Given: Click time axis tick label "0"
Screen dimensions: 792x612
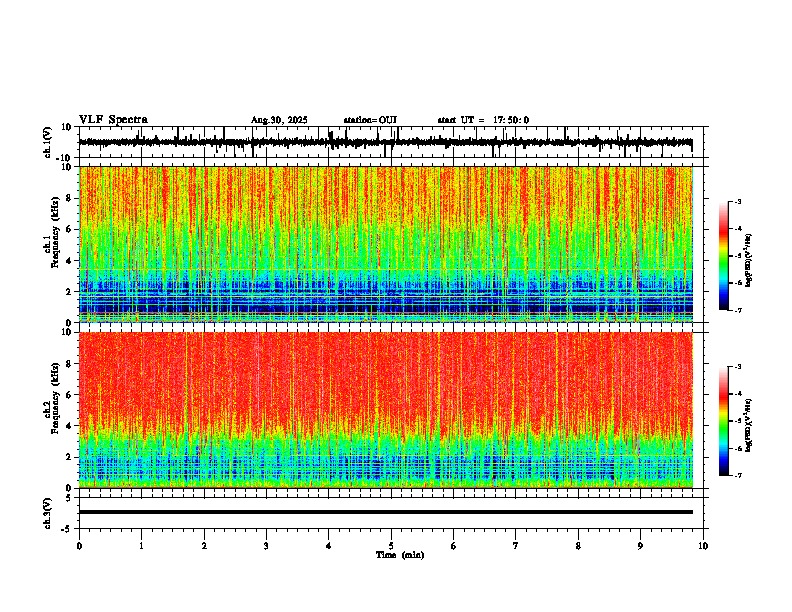Looking at the screenshot, I should 79,546.
